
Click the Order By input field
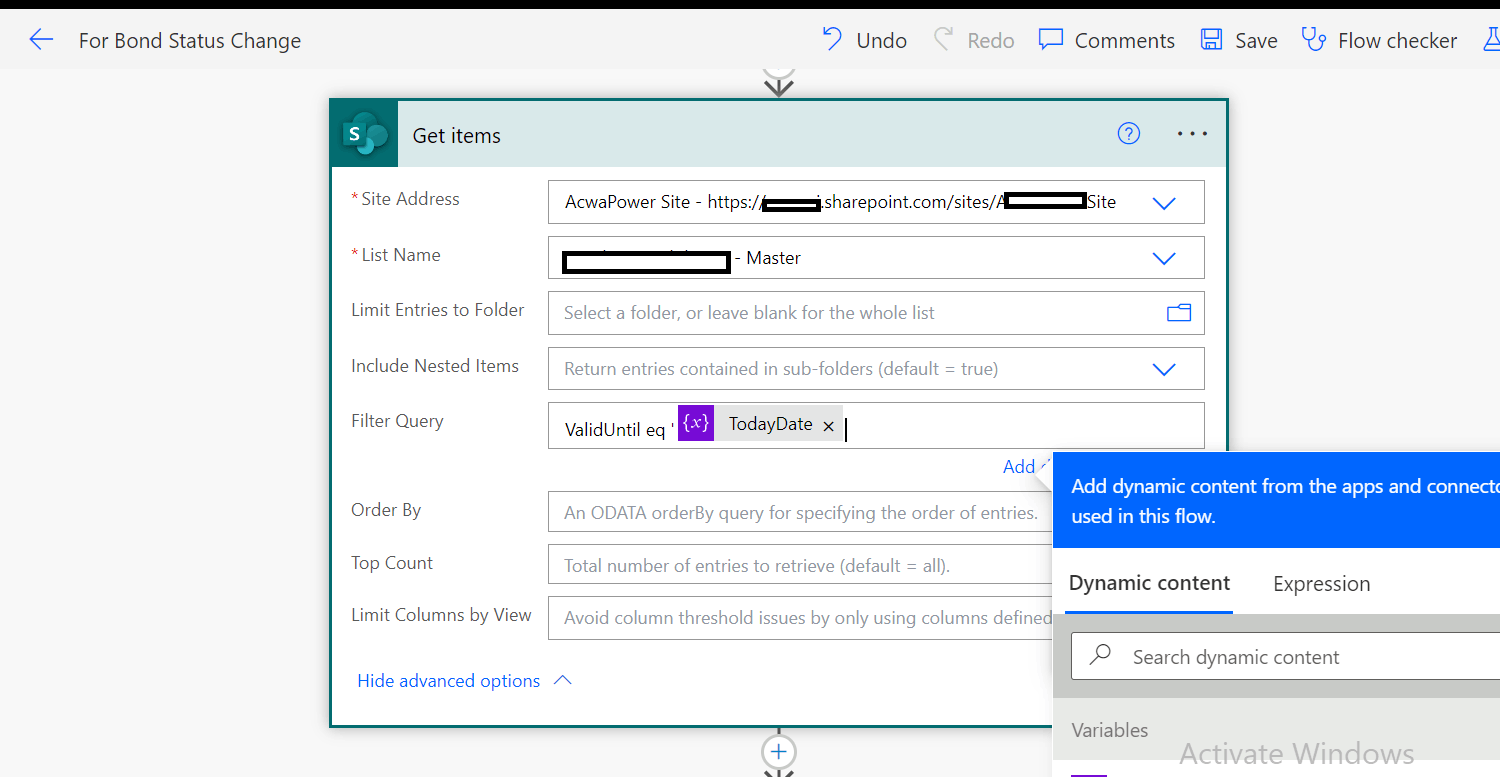tap(800, 512)
